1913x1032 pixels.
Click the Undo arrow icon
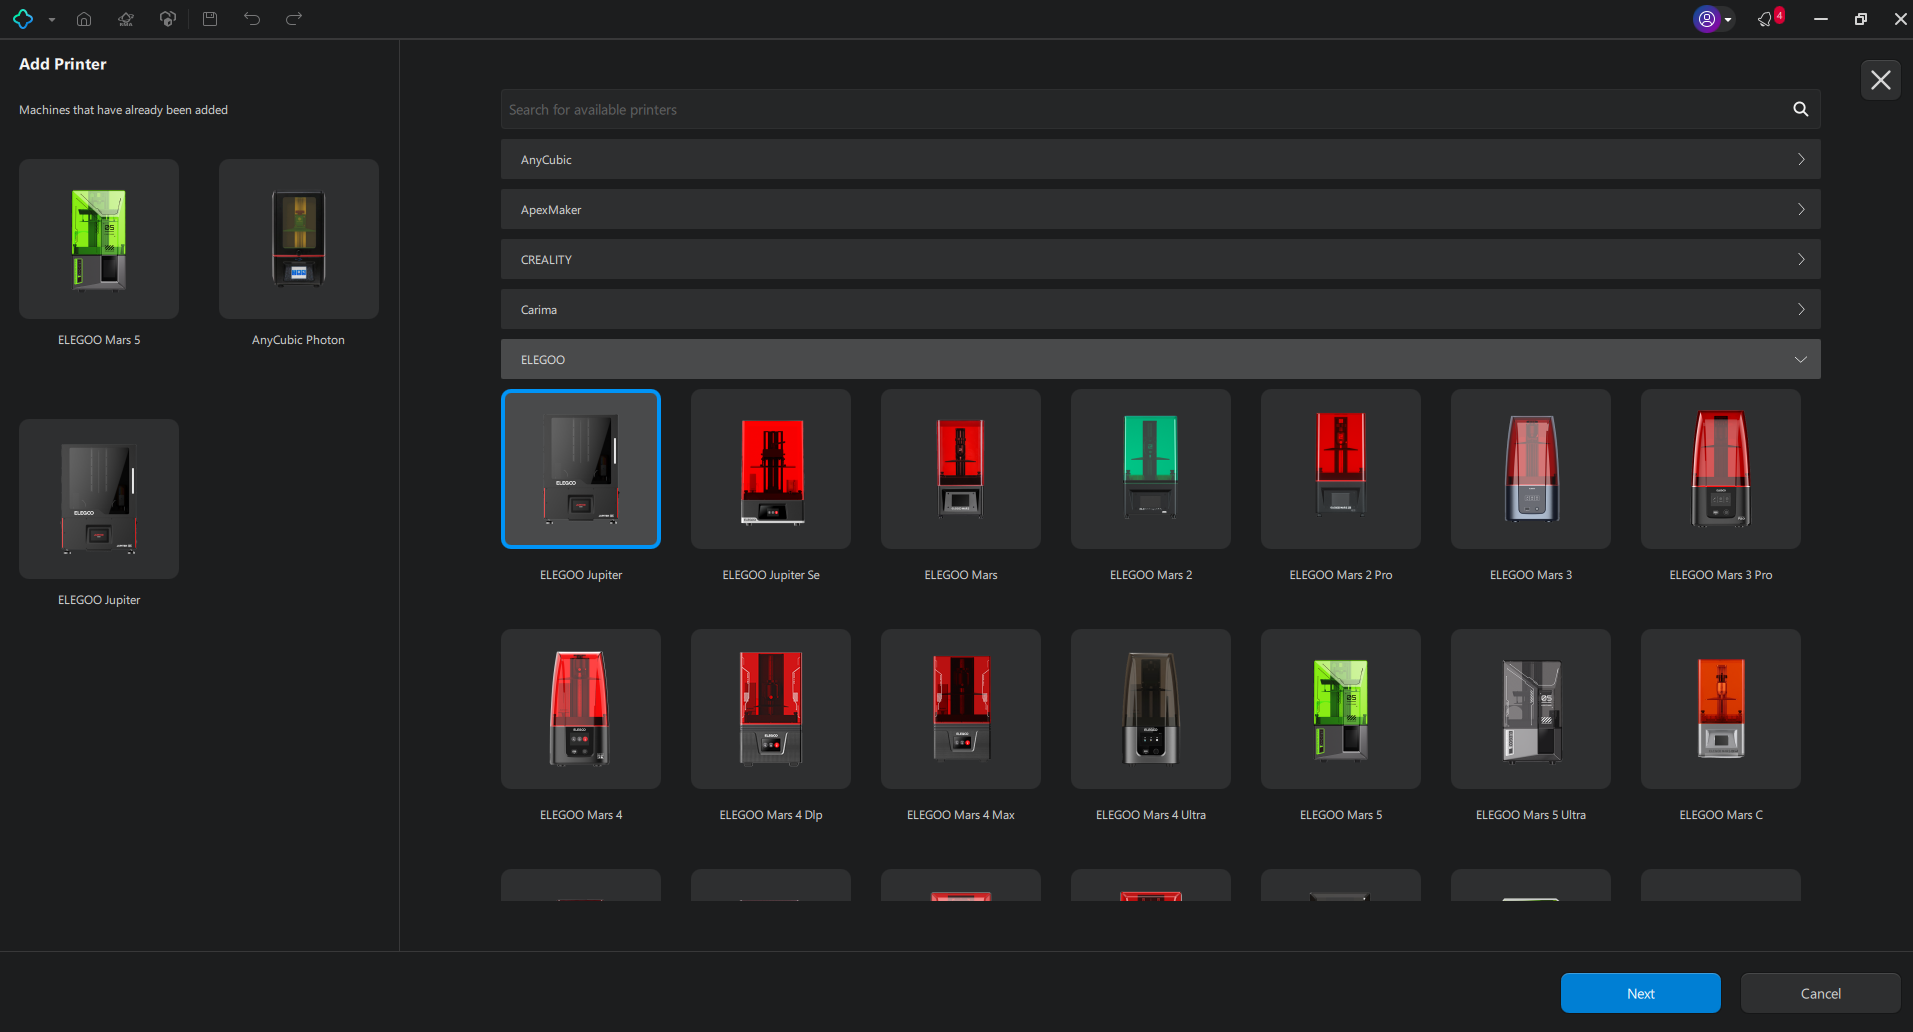point(252,19)
